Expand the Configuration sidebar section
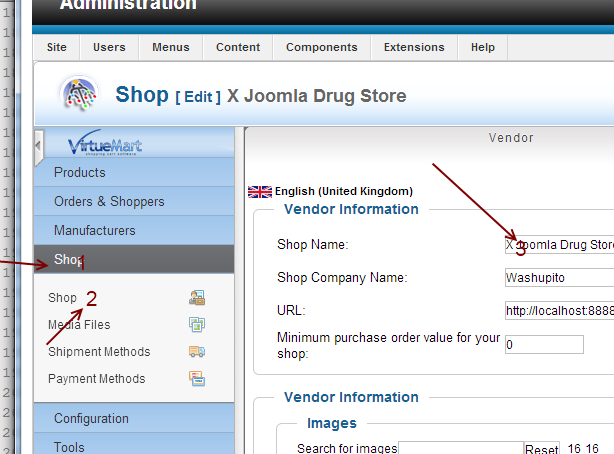614x454 pixels. click(x=134, y=418)
